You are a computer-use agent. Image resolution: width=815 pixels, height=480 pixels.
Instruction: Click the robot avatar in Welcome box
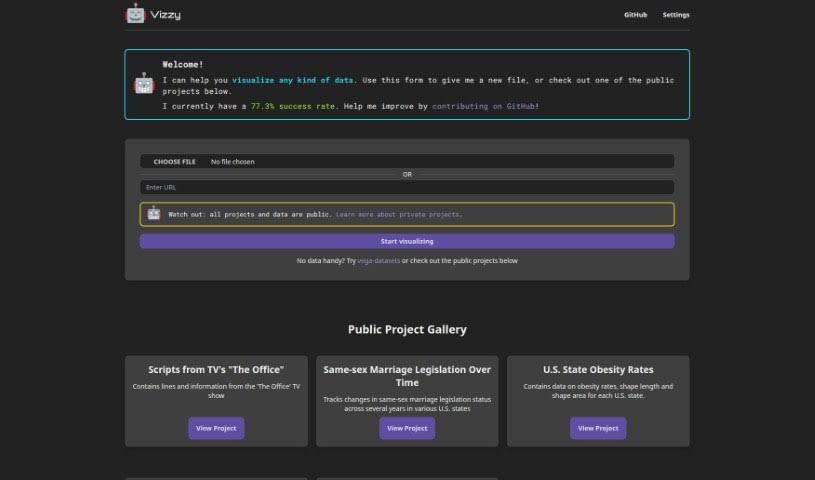[144, 84]
